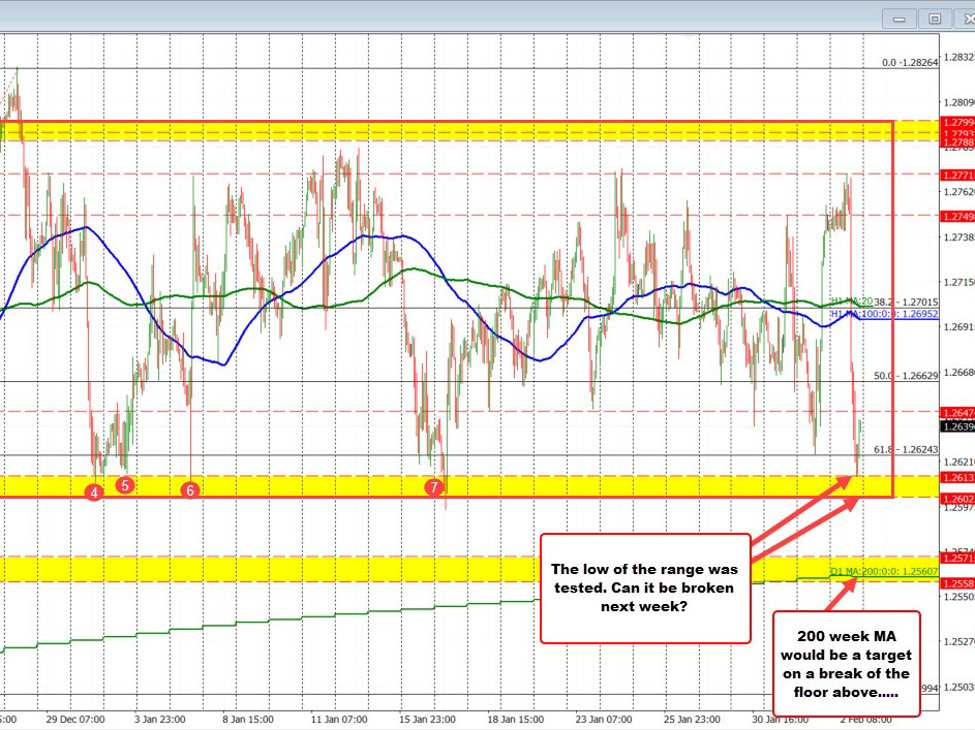
Task: Click the numbered marker 4 on the chart
Action: (x=94, y=491)
